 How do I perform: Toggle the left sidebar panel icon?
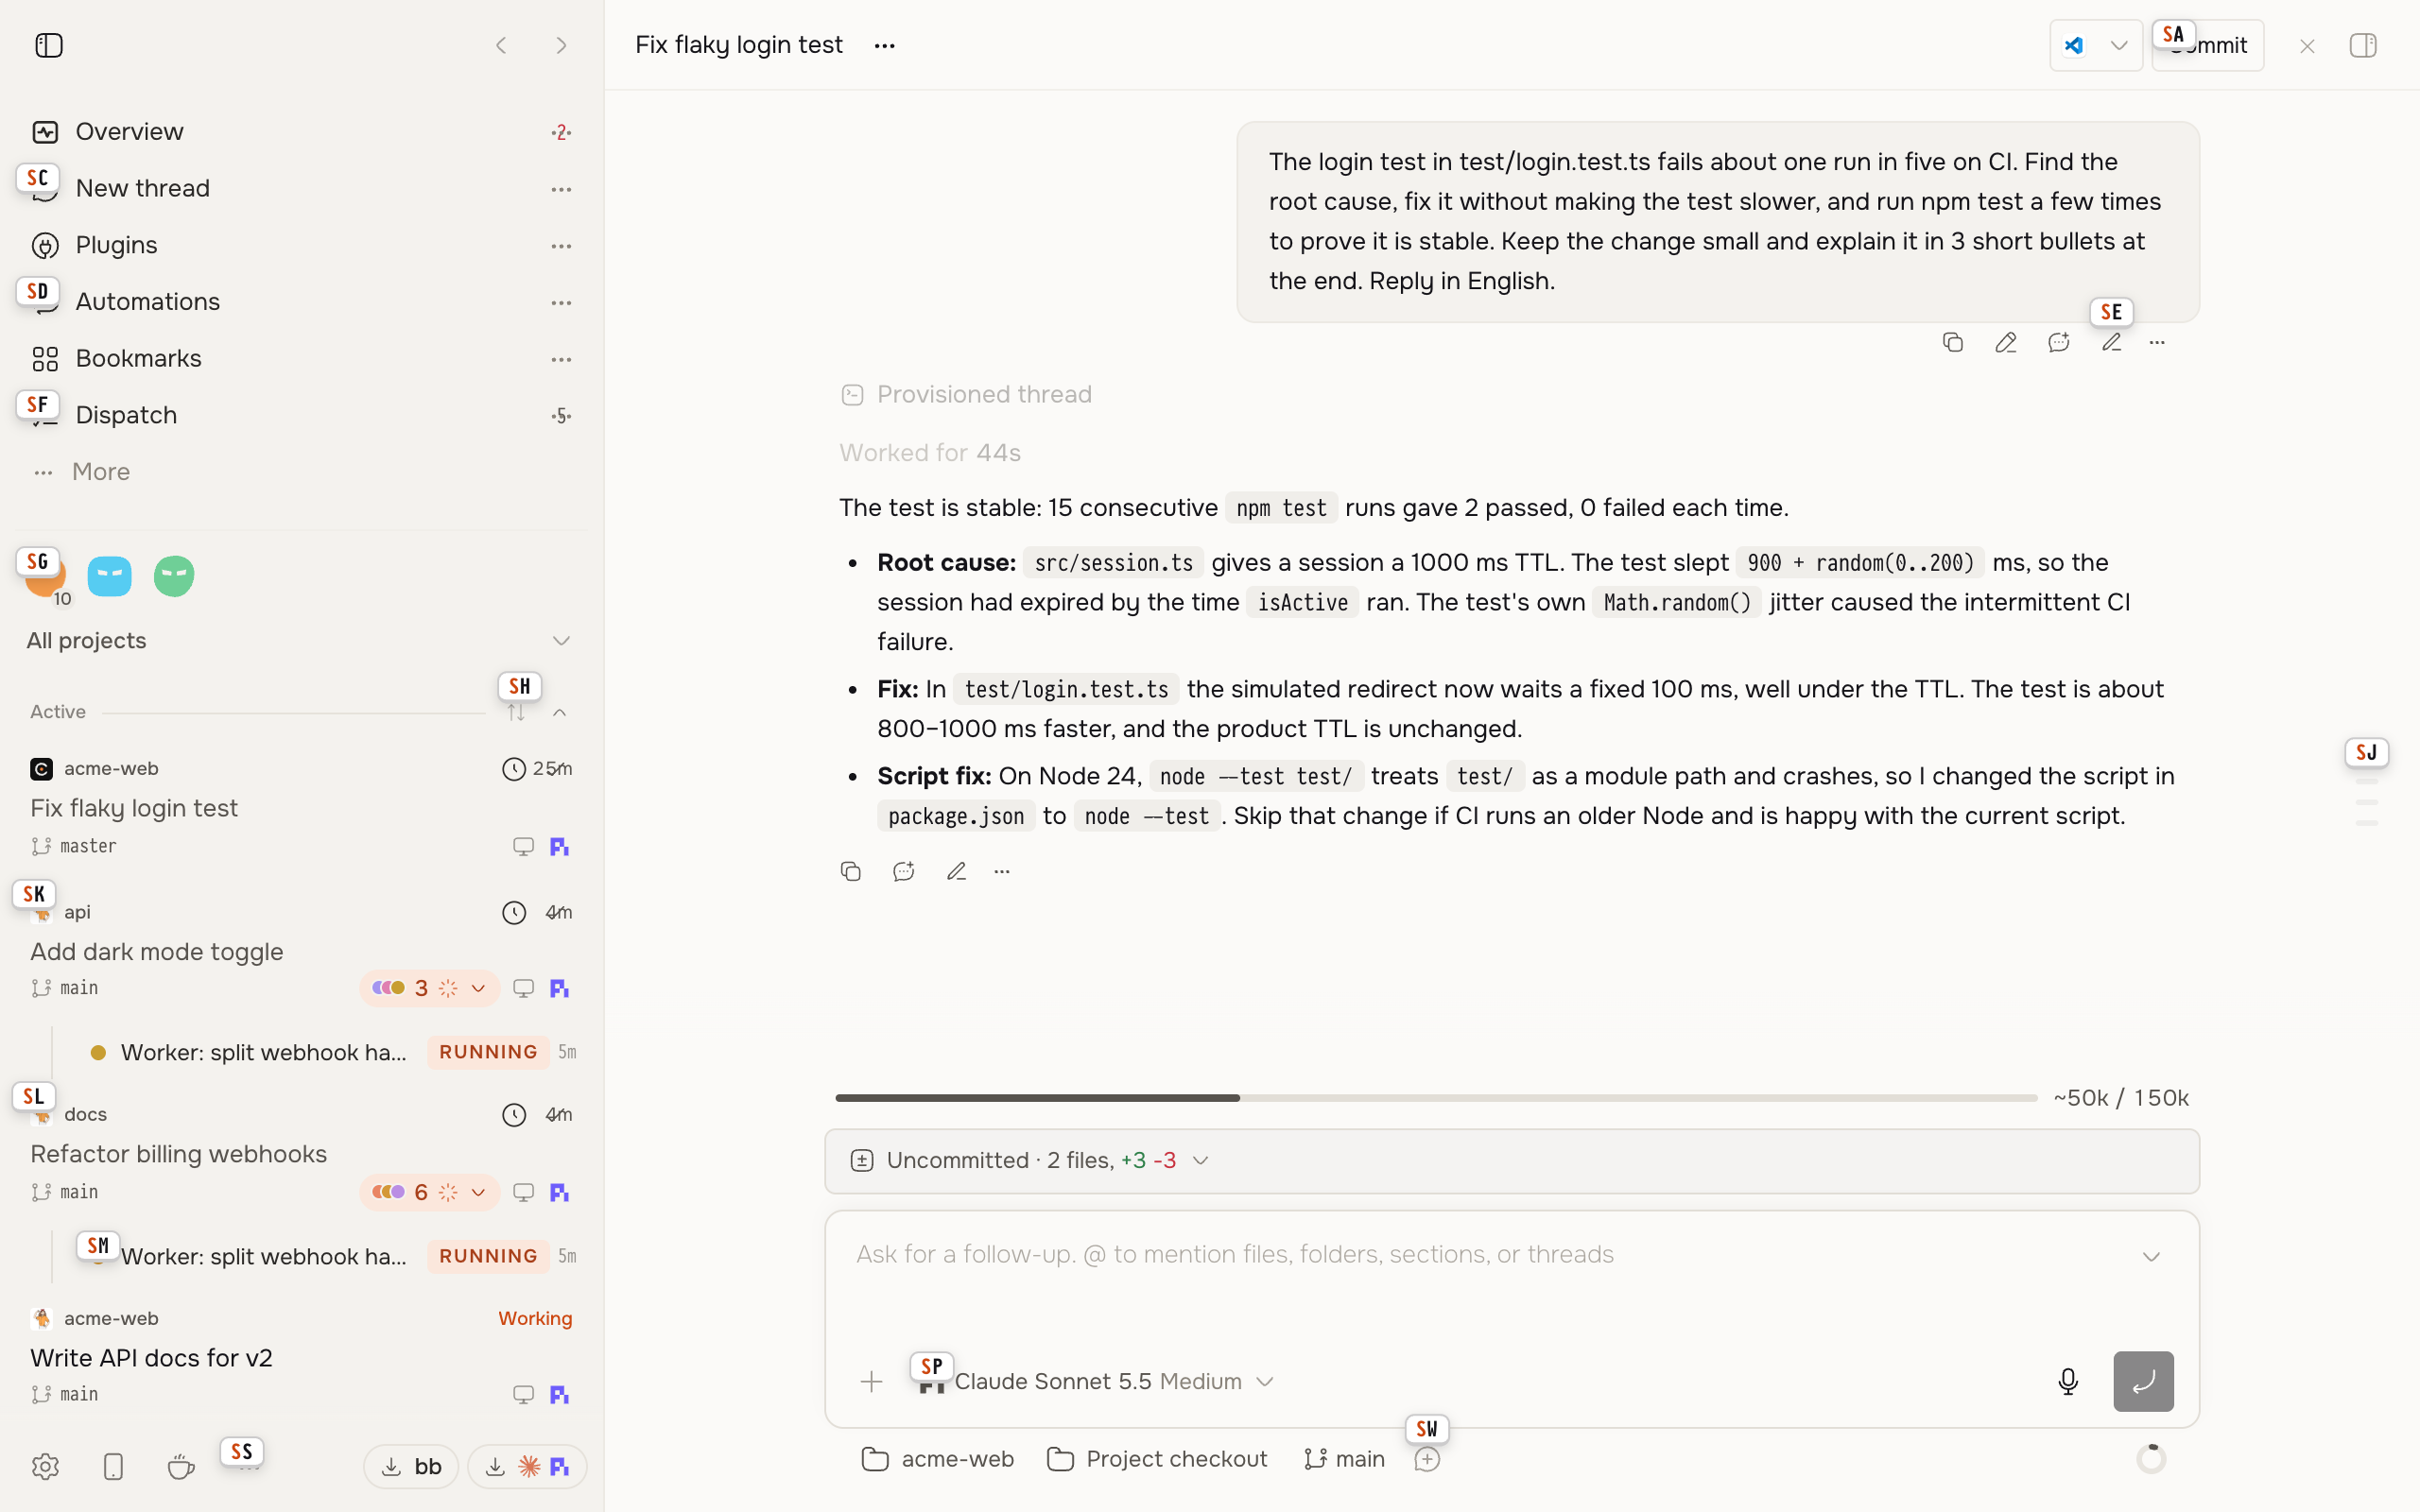pyautogui.click(x=48, y=45)
